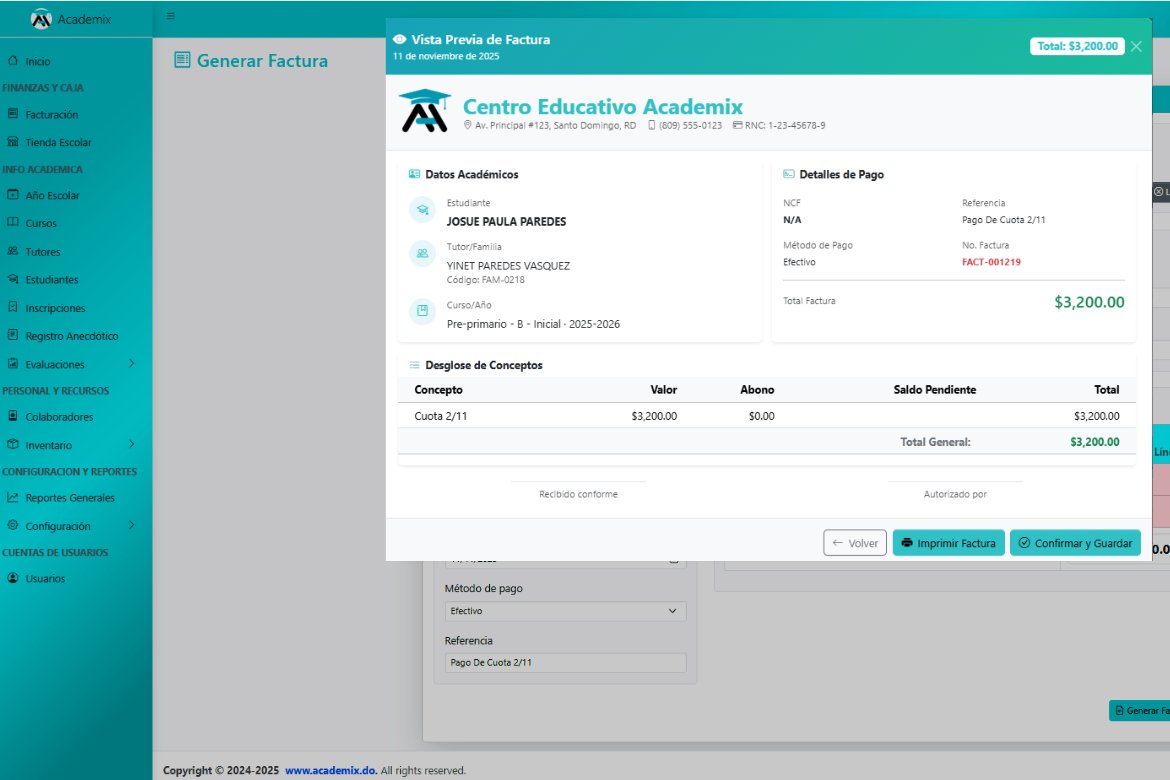This screenshot has width=1170, height=780.
Task: Expand the Configuración submenu
Action: point(131,526)
